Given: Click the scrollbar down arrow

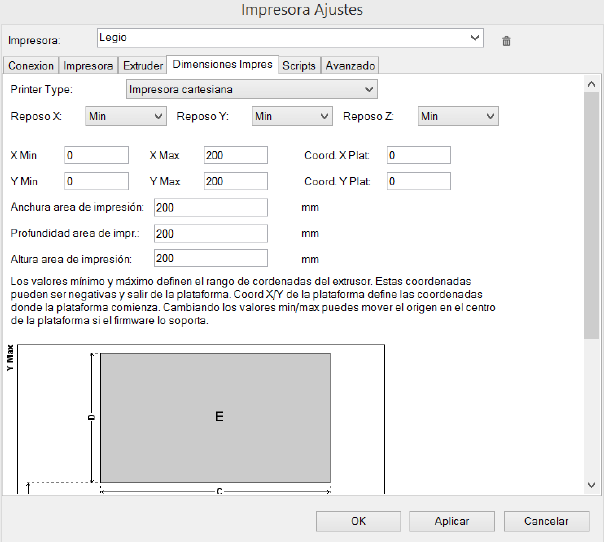Looking at the screenshot, I should 591,484.
